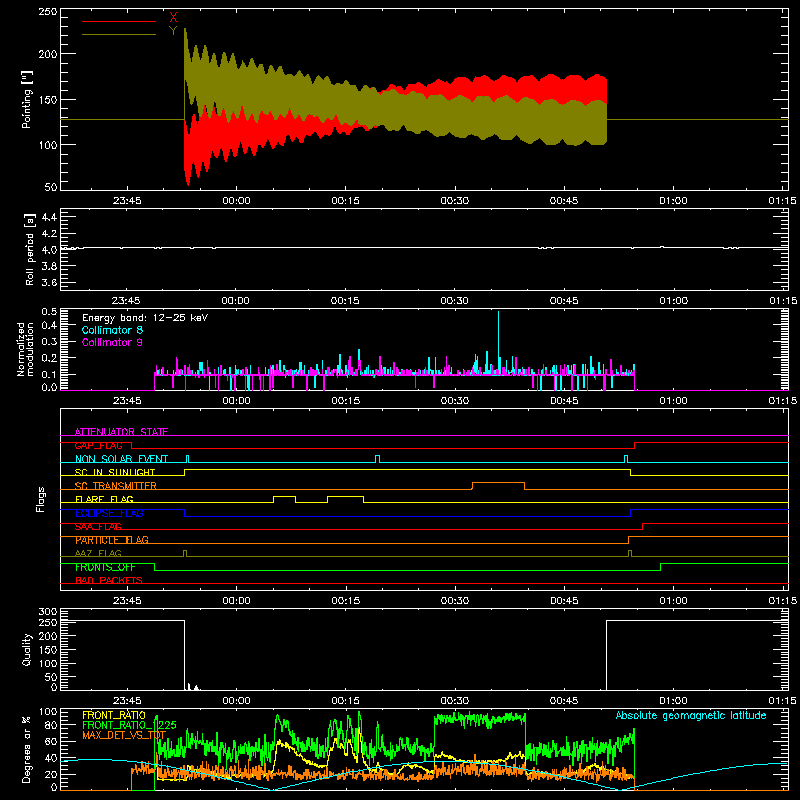Click the FRONTS_OFF flag label
This screenshot has width=800, height=800.
click(105, 567)
